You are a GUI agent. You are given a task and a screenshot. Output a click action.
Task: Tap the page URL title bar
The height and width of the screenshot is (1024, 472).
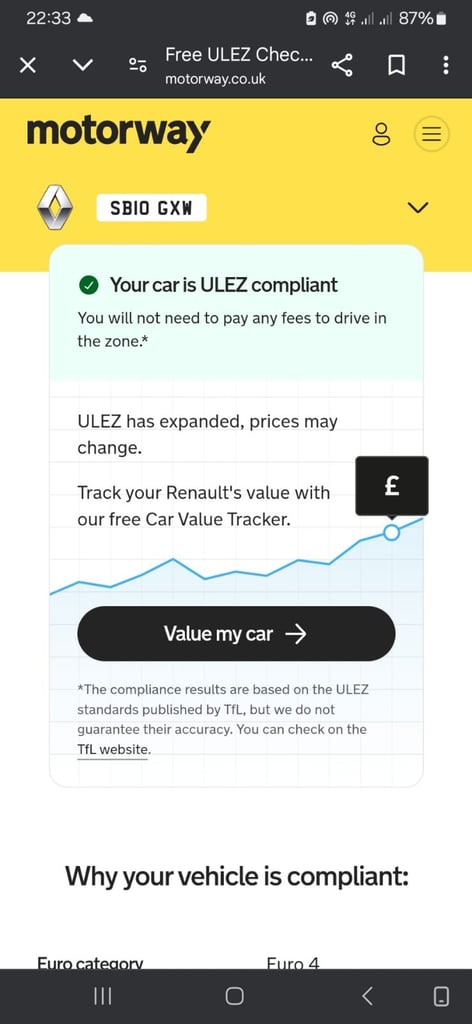pyautogui.click(x=238, y=65)
